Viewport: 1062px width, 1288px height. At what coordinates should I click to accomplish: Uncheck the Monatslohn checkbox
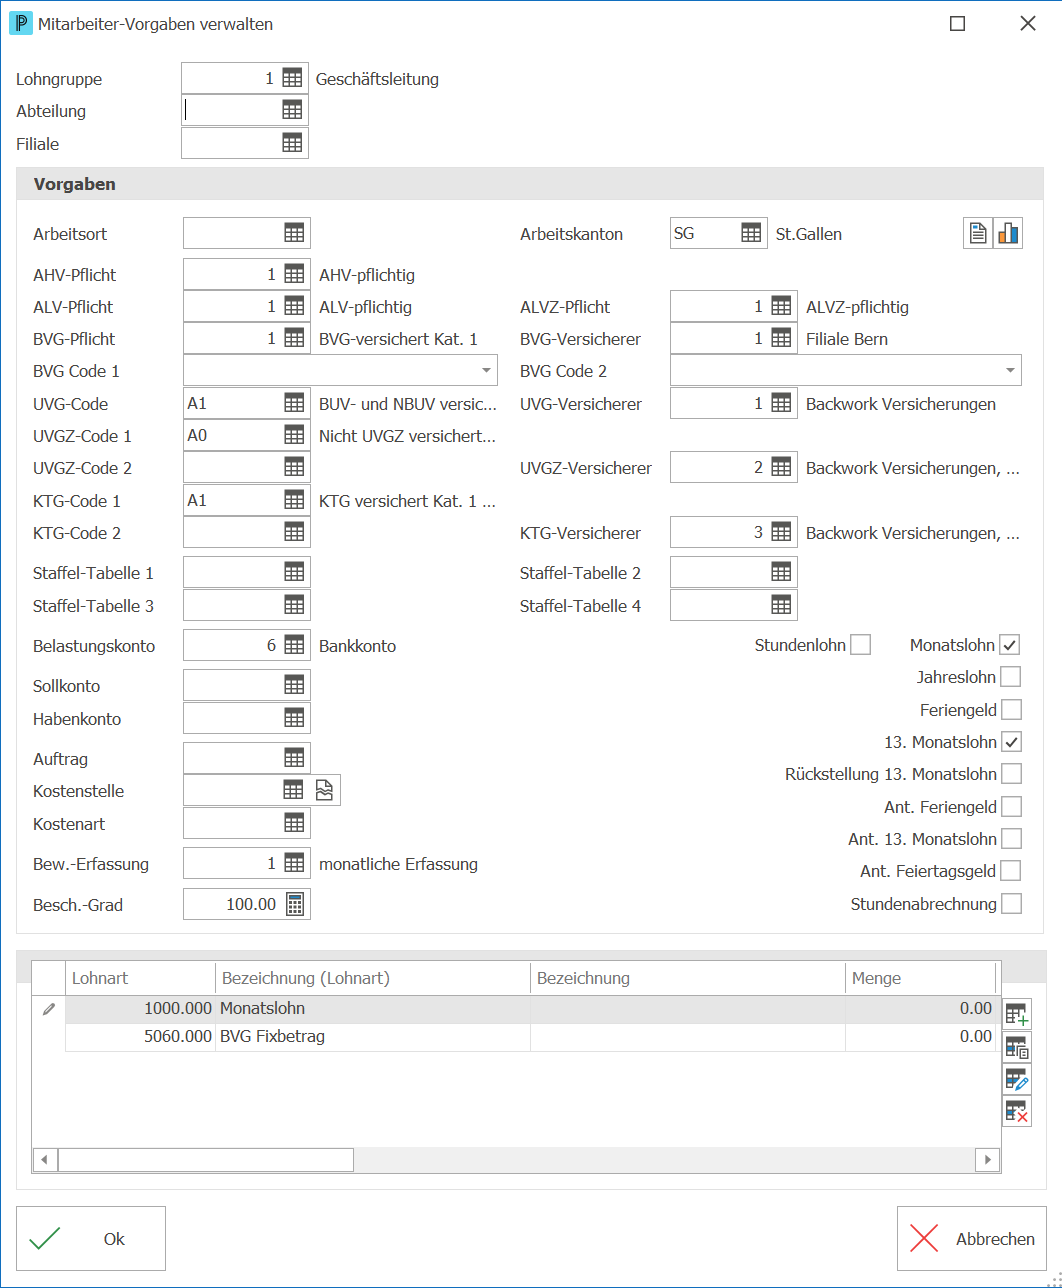pos(1011,645)
